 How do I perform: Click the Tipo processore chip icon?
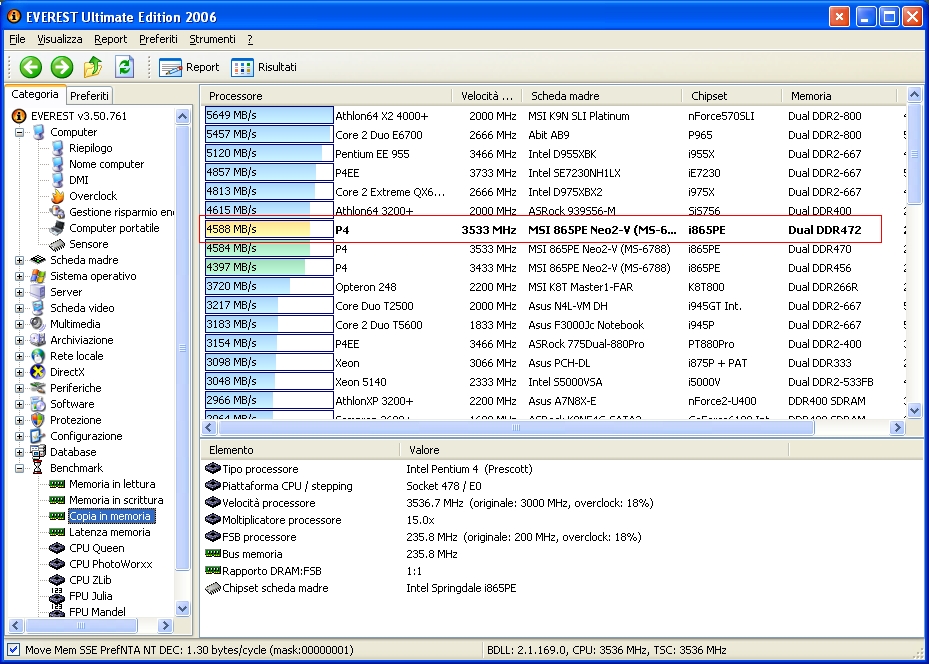(213, 469)
